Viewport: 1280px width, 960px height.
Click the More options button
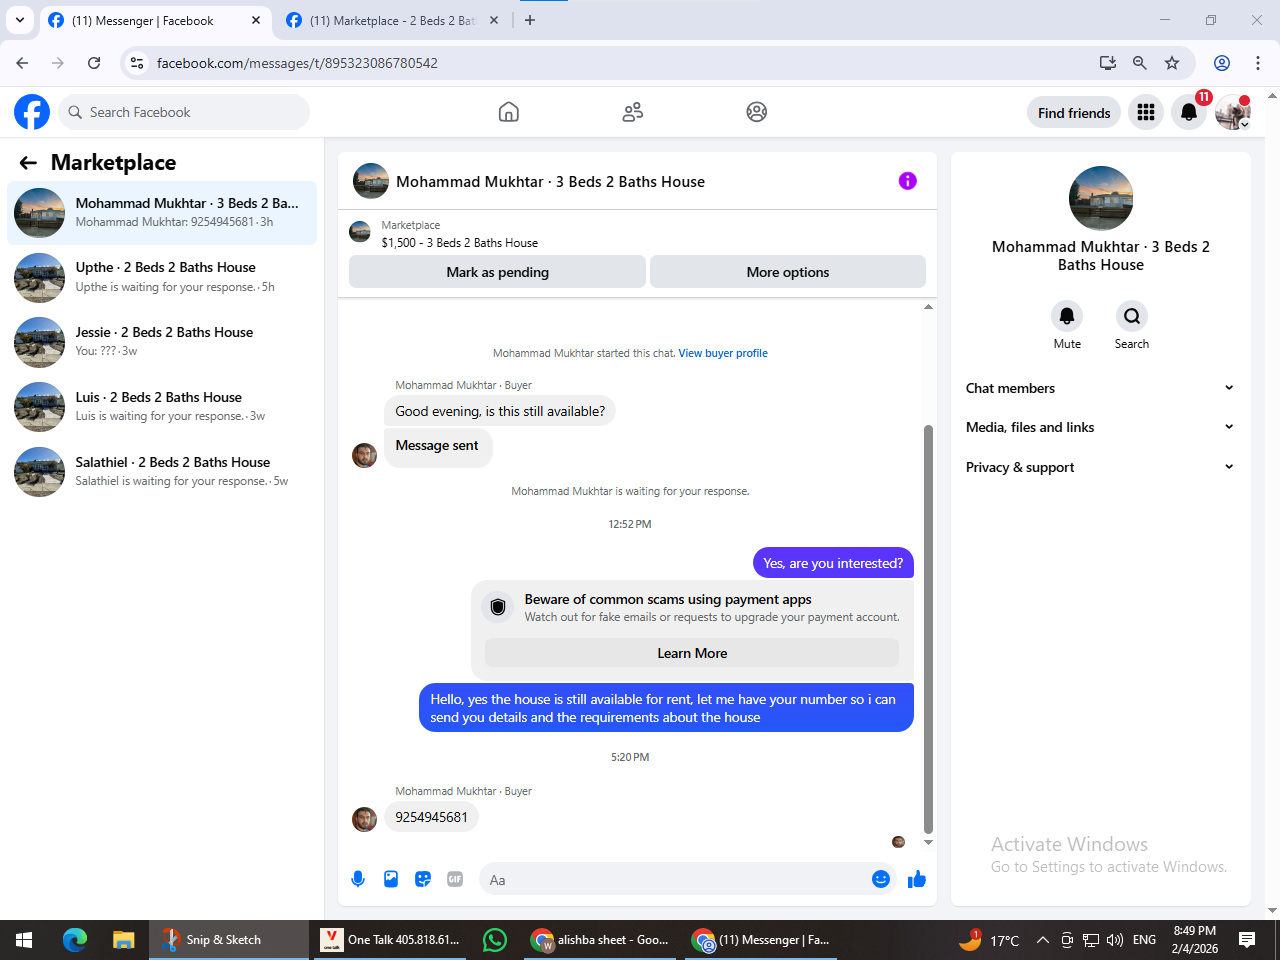point(788,272)
